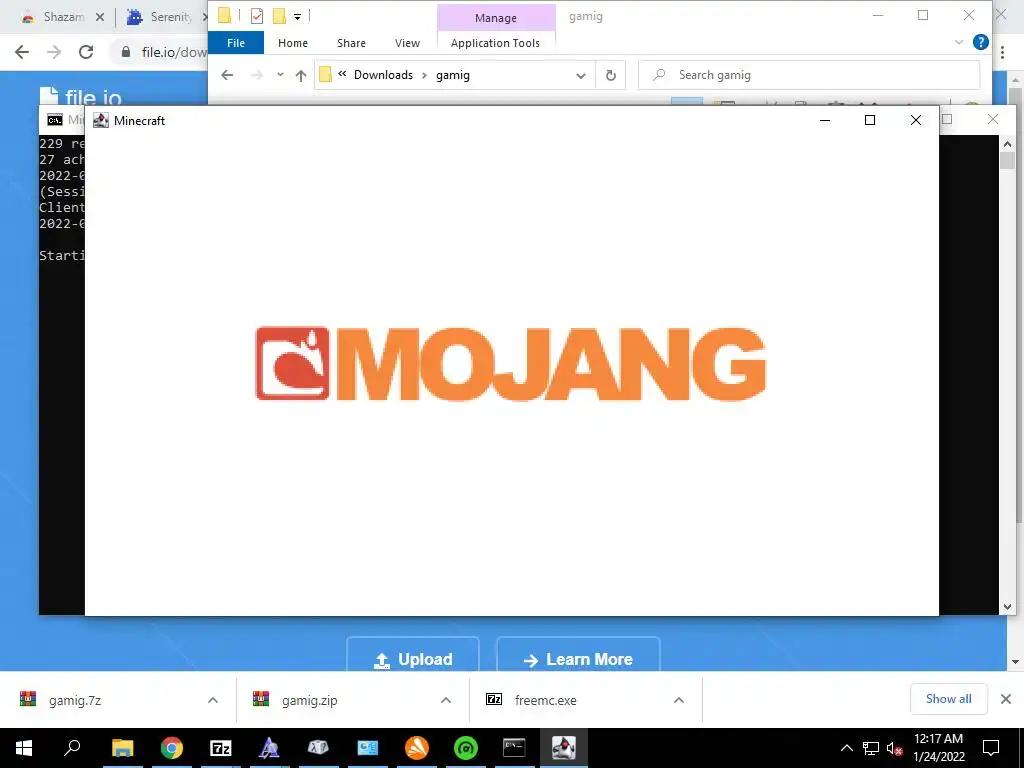Close the Minecraft window
The height and width of the screenshot is (768, 1024).
coord(916,120)
